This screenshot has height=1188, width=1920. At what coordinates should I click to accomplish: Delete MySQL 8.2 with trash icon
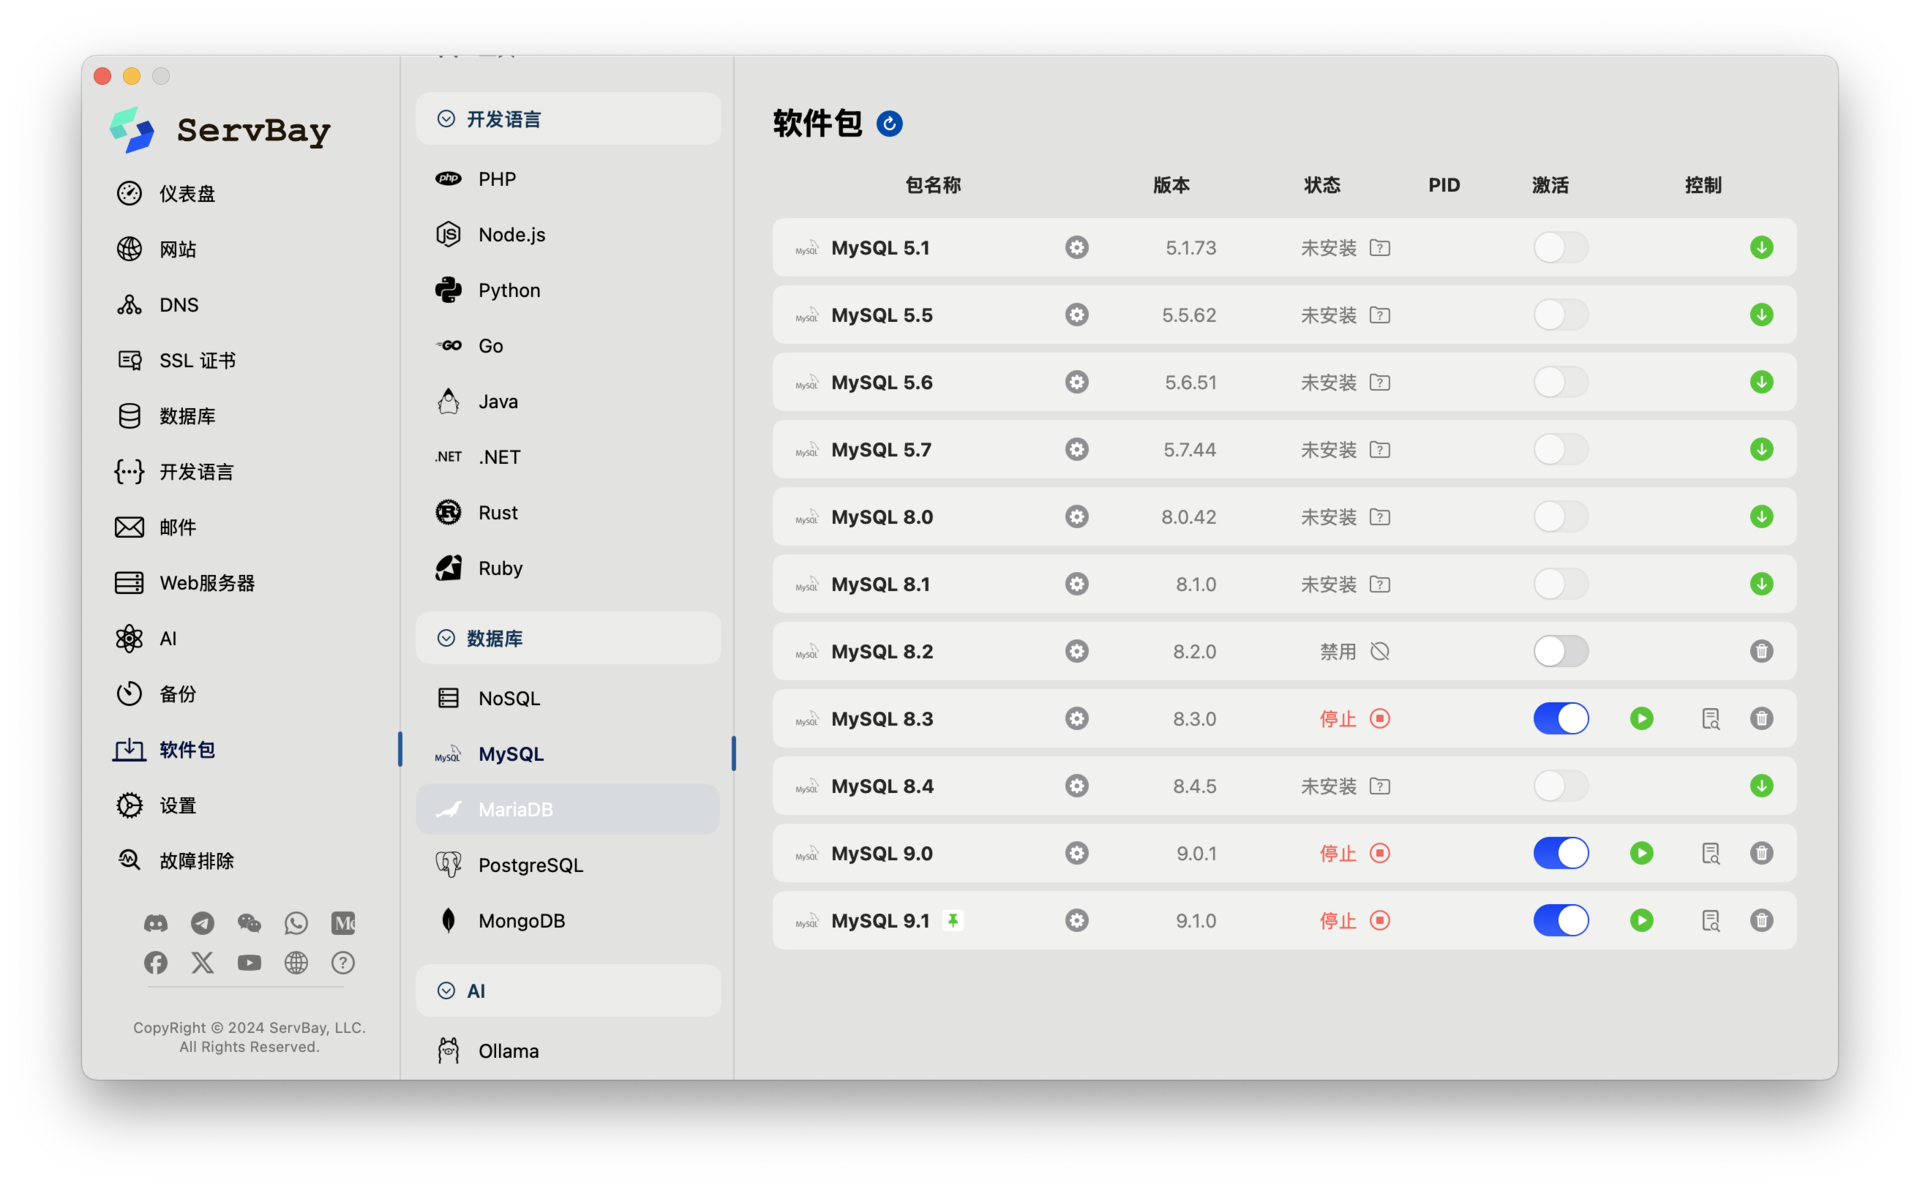click(x=1761, y=651)
